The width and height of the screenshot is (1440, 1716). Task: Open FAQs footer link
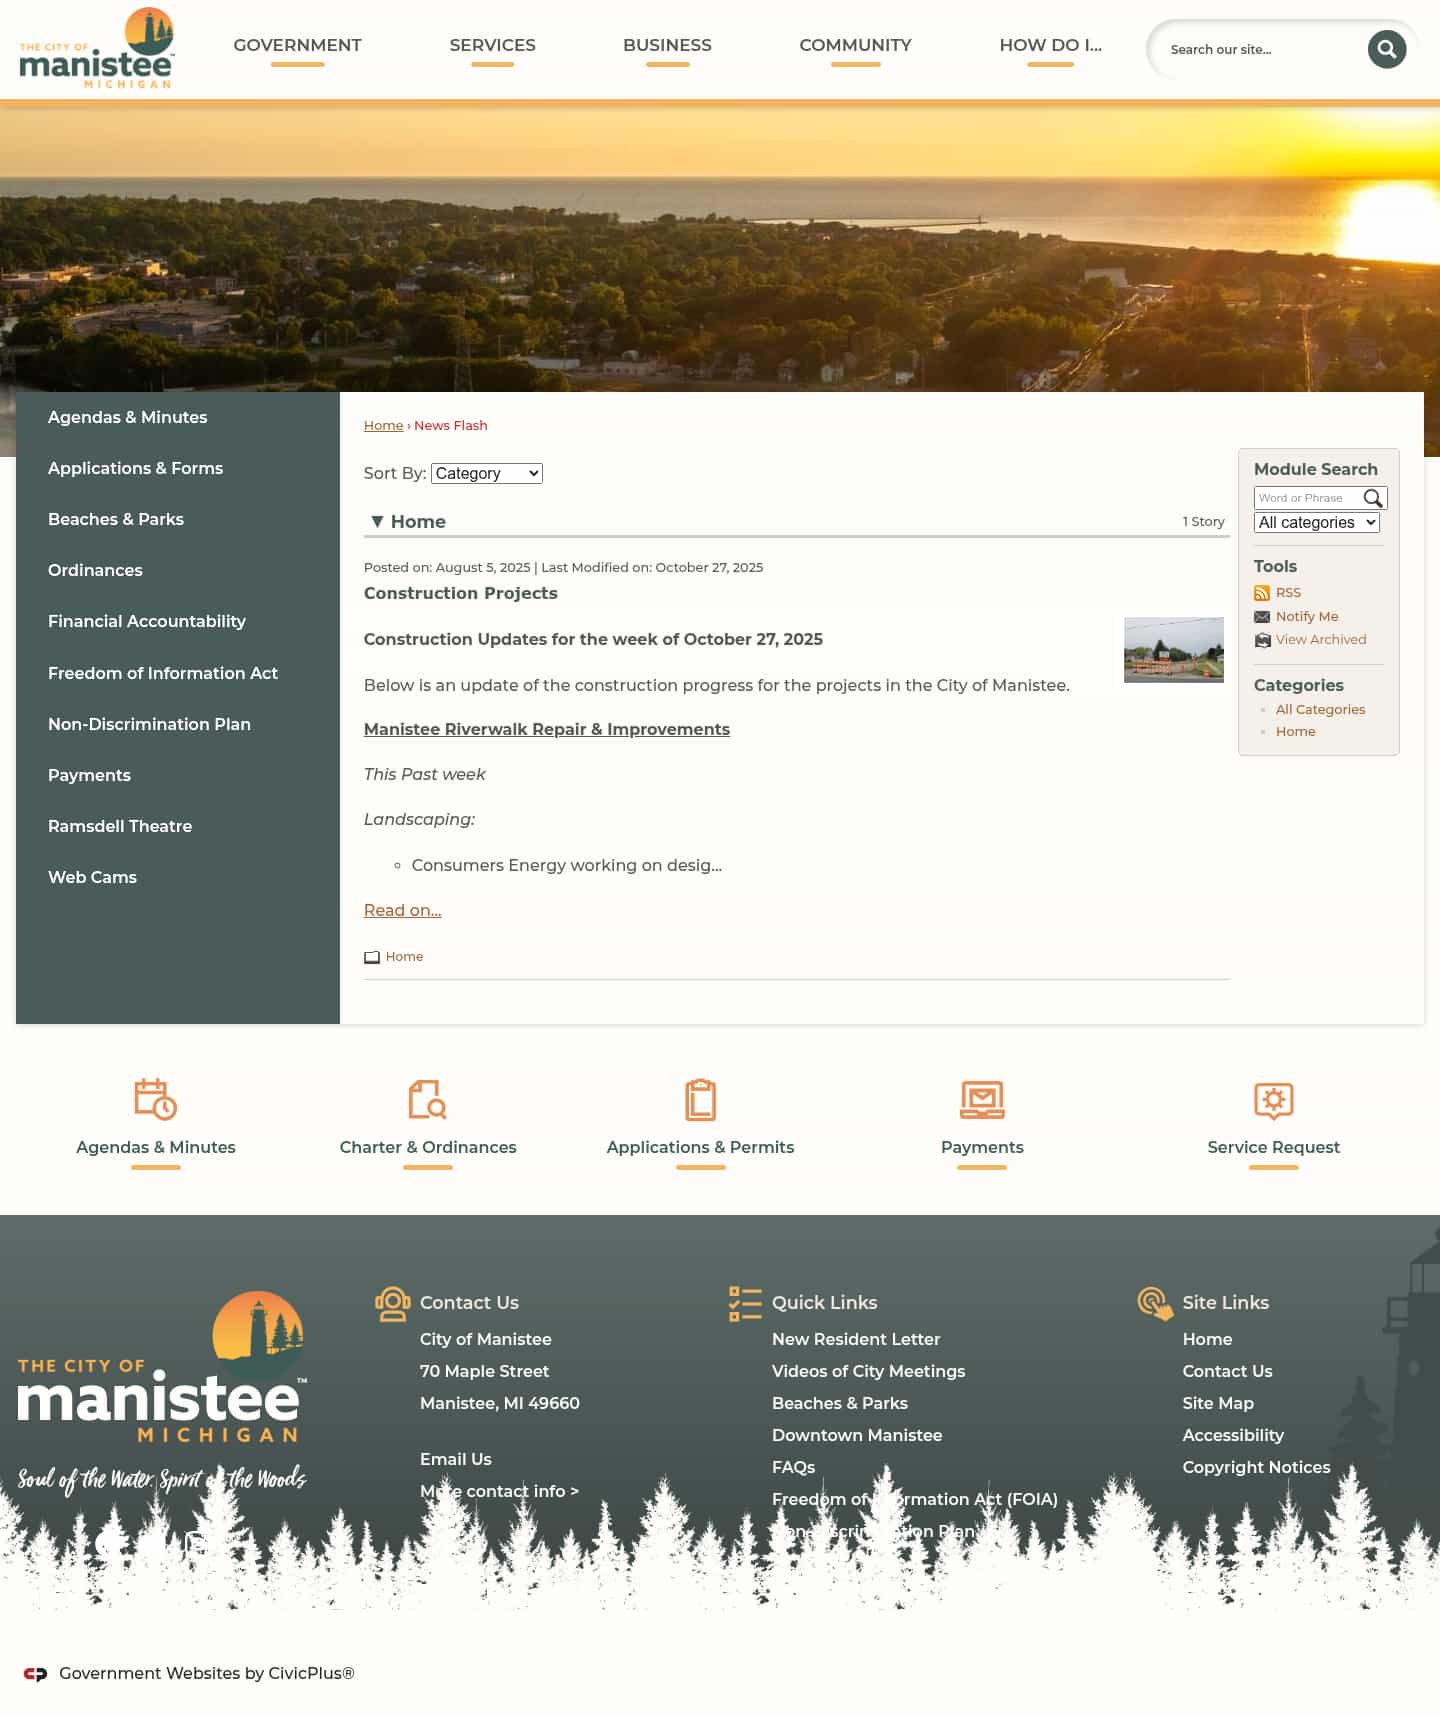(x=793, y=1467)
